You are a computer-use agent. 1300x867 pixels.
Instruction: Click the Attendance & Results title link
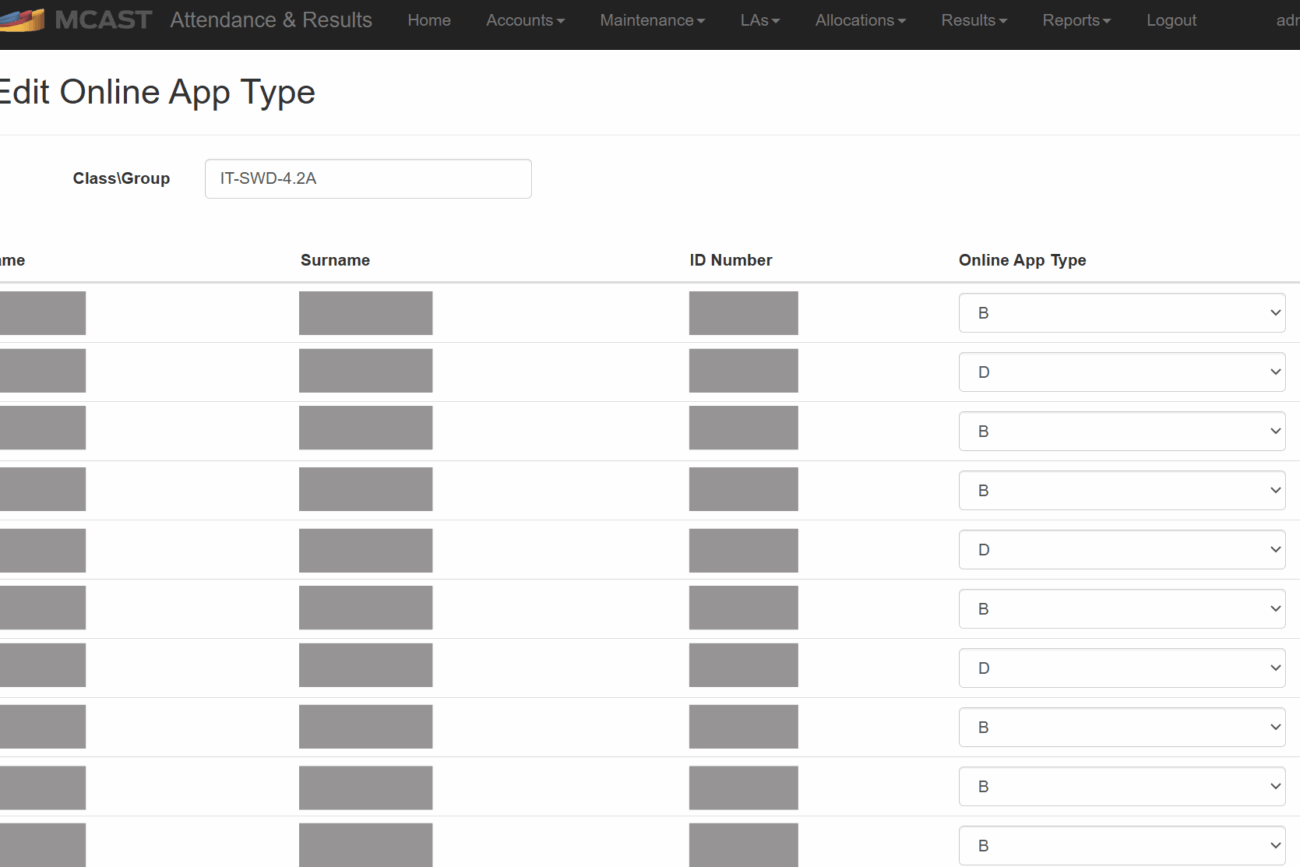point(271,20)
